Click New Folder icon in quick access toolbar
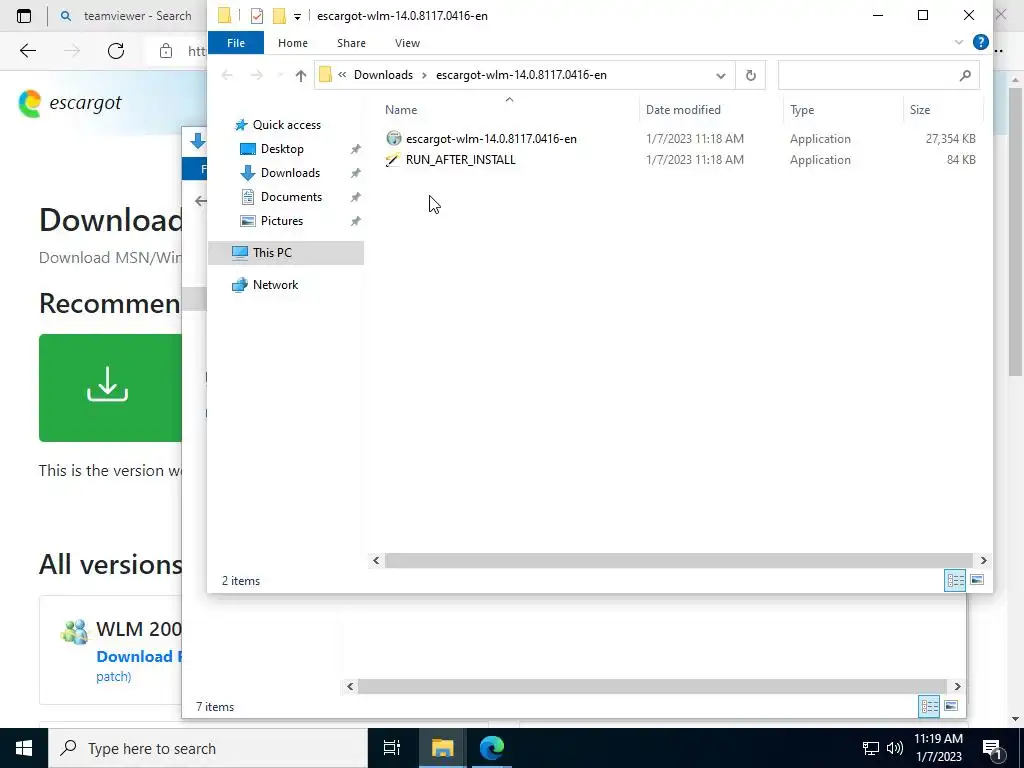Image resolution: width=1024 pixels, height=768 pixels. (x=279, y=16)
